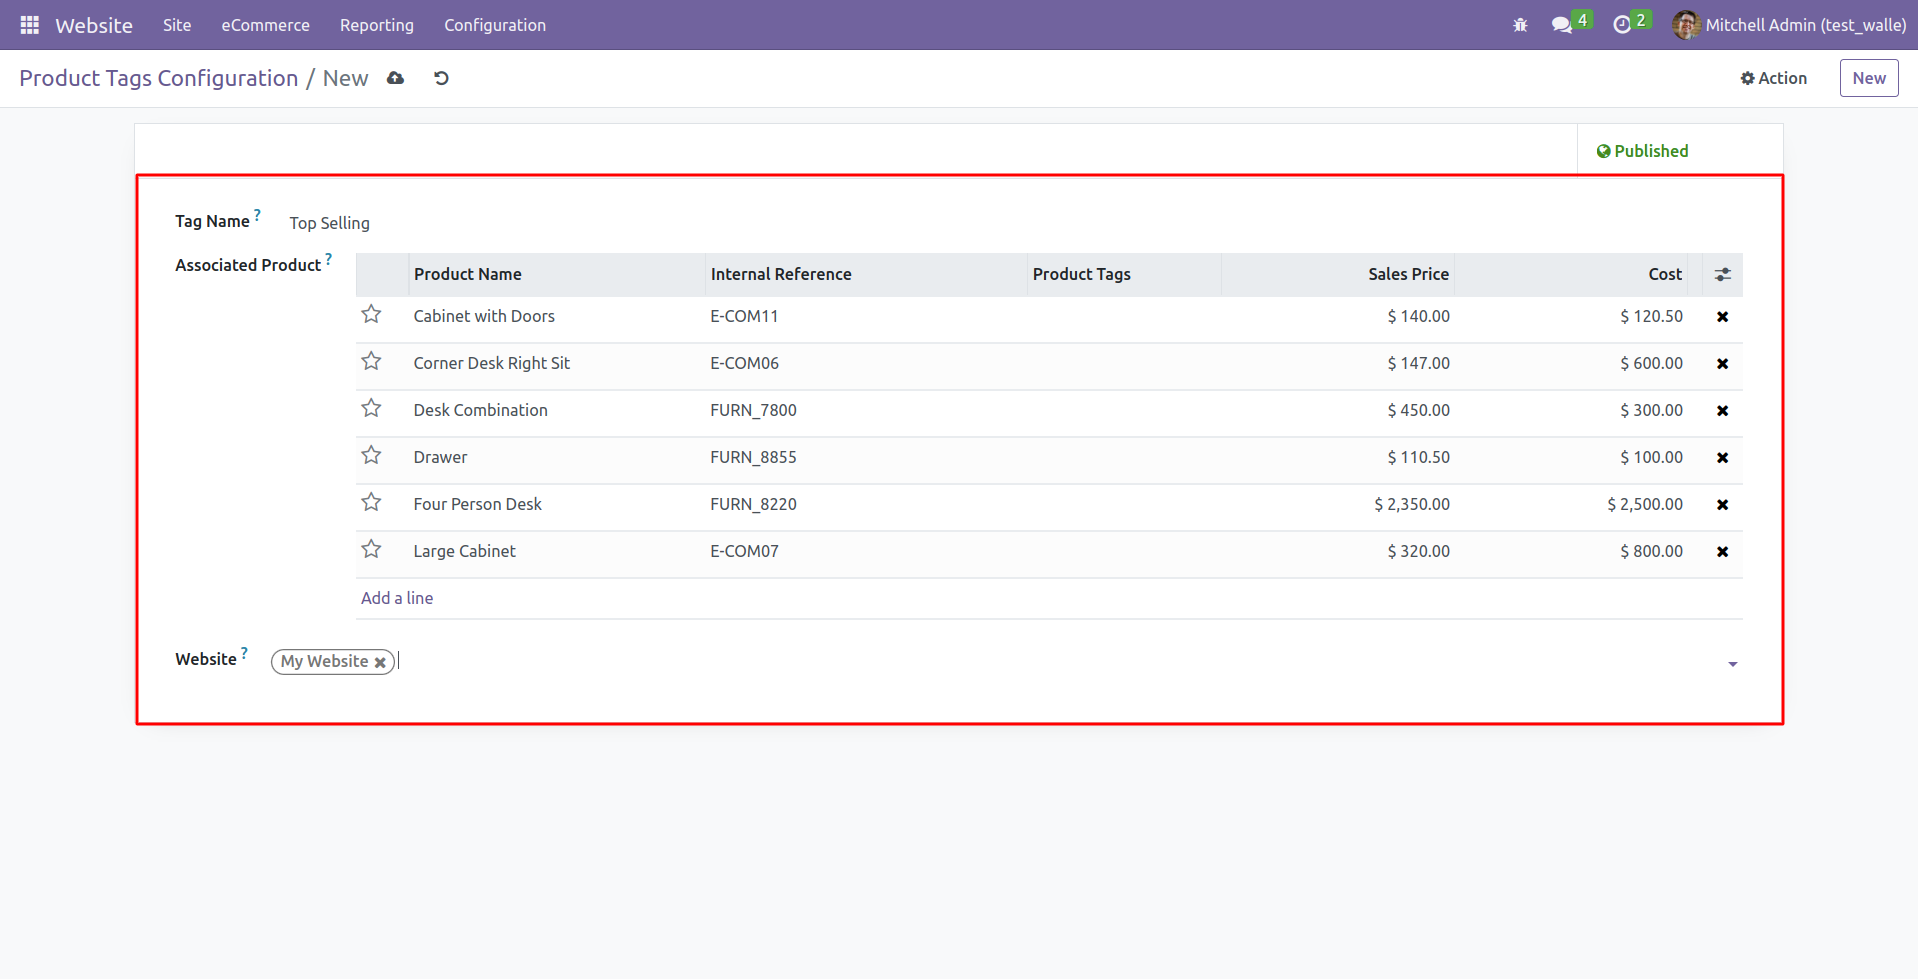The height and width of the screenshot is (979, 1918).
Task: Expand the Website field dropdown arrow
Action: point(1732,664)
